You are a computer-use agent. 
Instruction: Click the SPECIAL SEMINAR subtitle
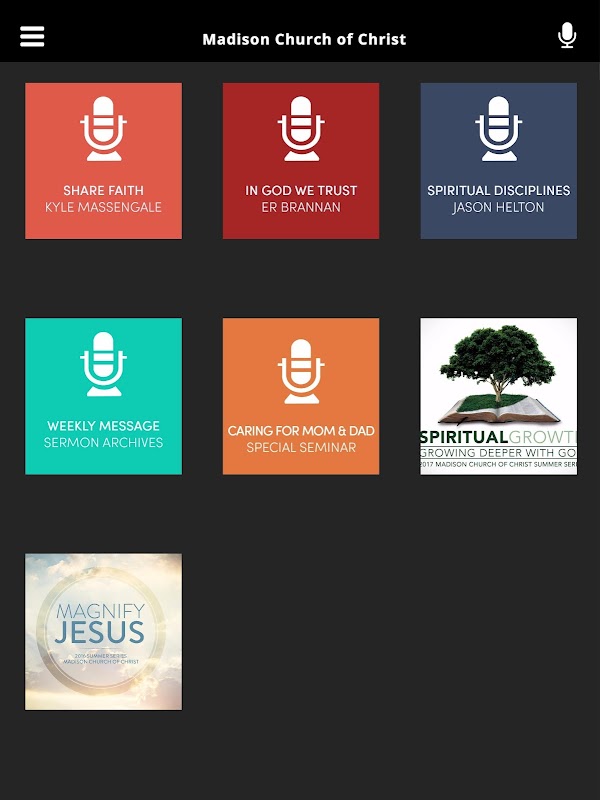point(301,447)
